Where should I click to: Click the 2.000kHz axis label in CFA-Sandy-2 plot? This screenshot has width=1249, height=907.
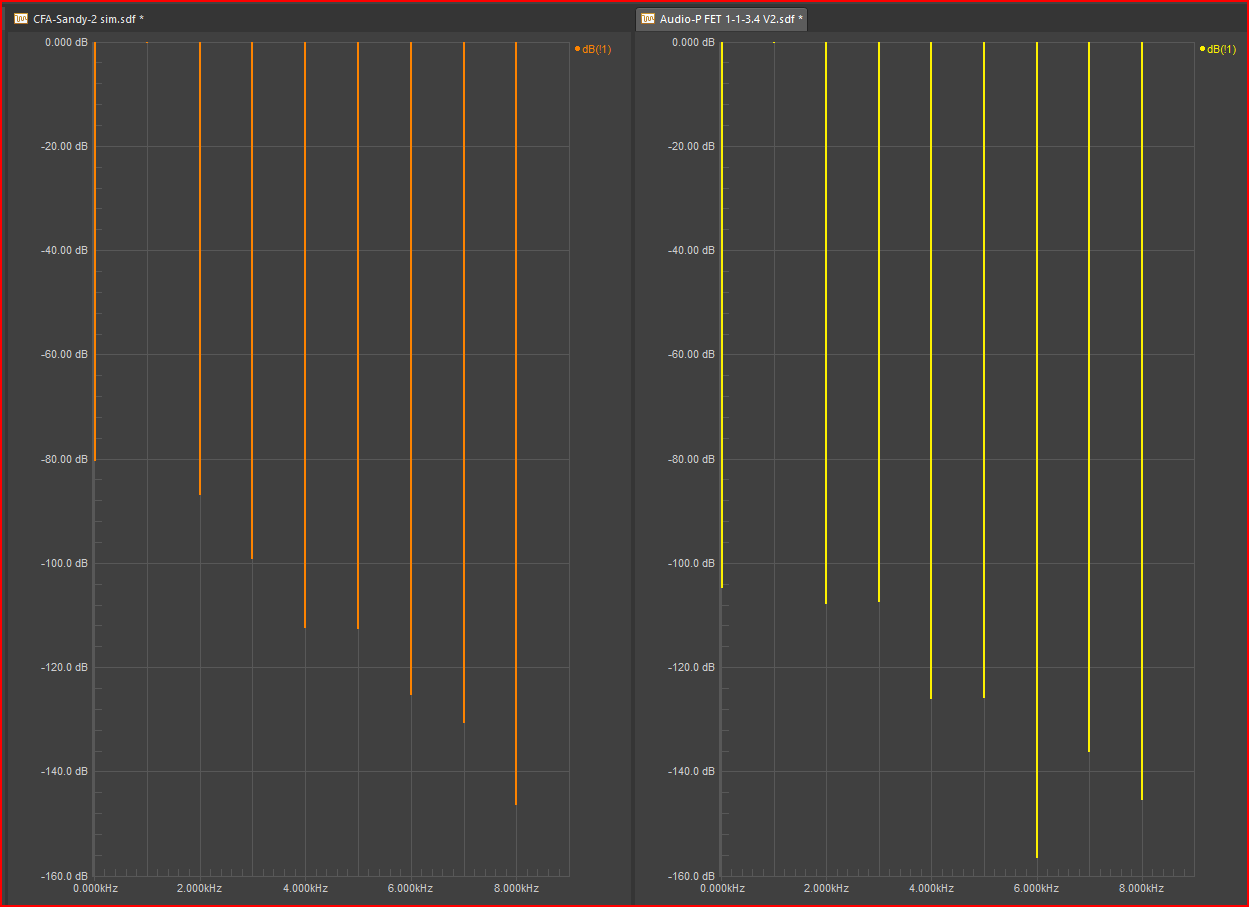click(x=200, y=888)
